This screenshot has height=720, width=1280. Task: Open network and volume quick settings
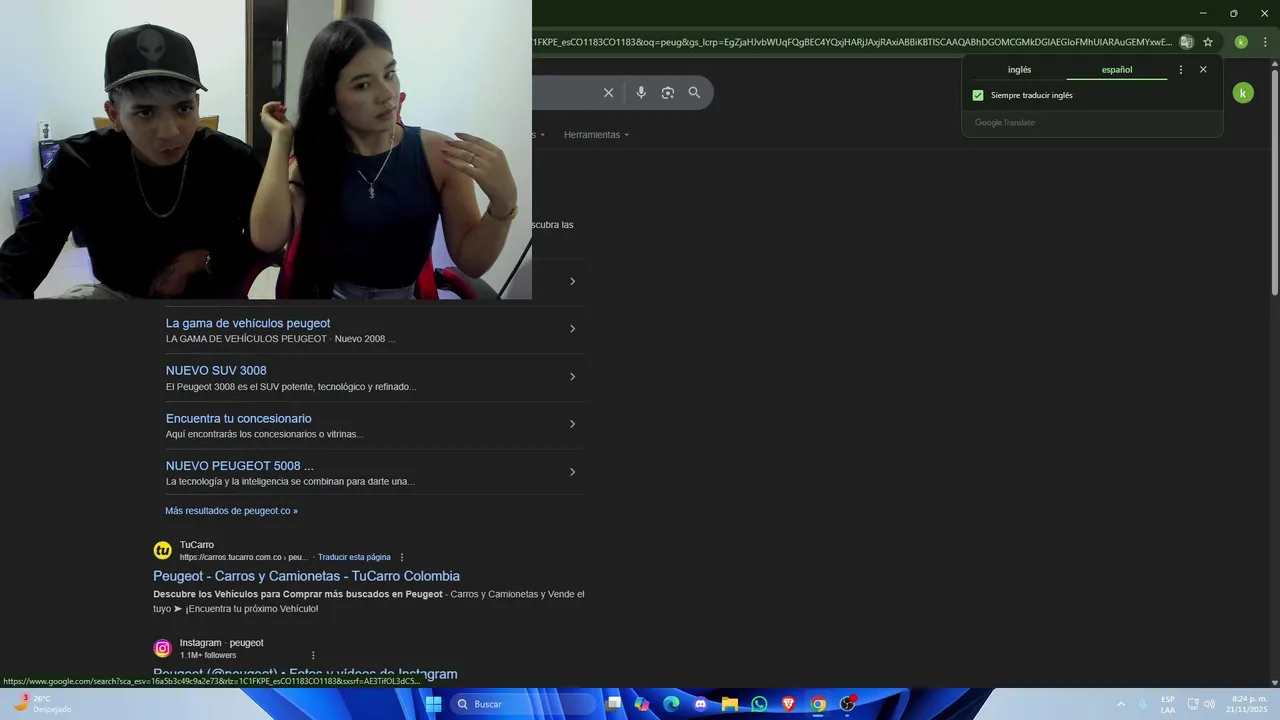[1201, 704]
